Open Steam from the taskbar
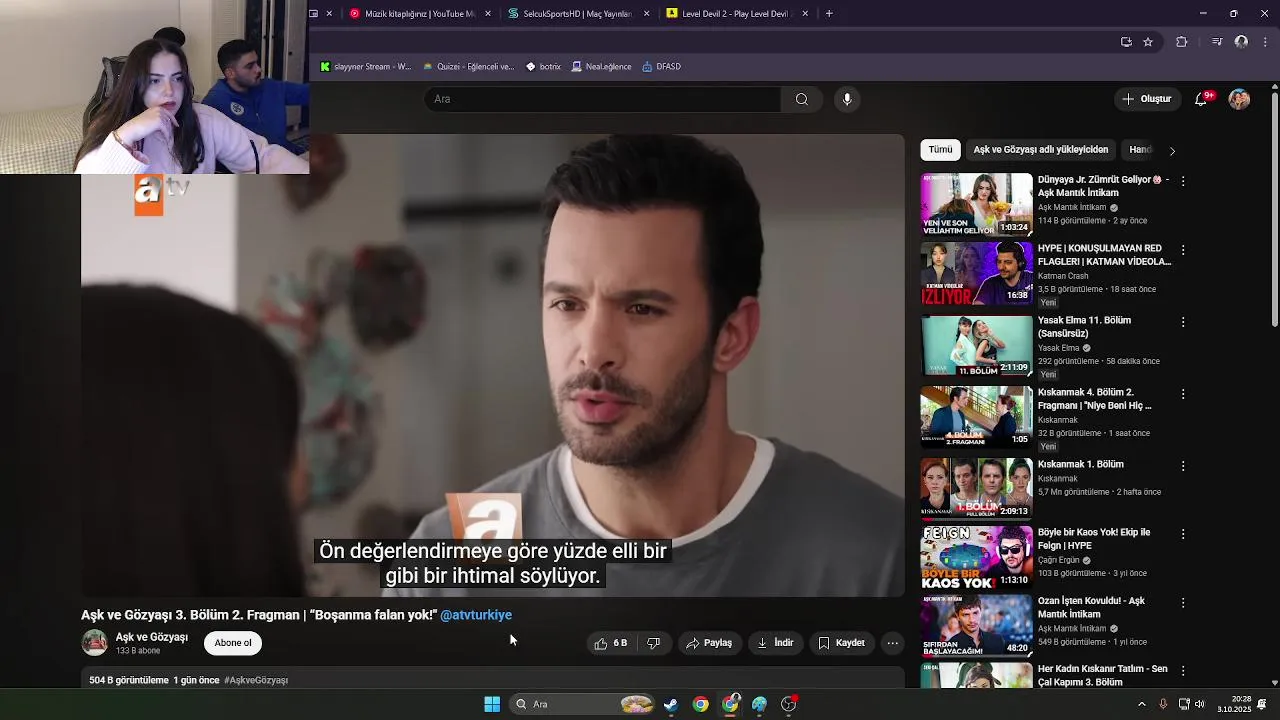This screenshot has width=1280, height=720. (x=671, y=704)
